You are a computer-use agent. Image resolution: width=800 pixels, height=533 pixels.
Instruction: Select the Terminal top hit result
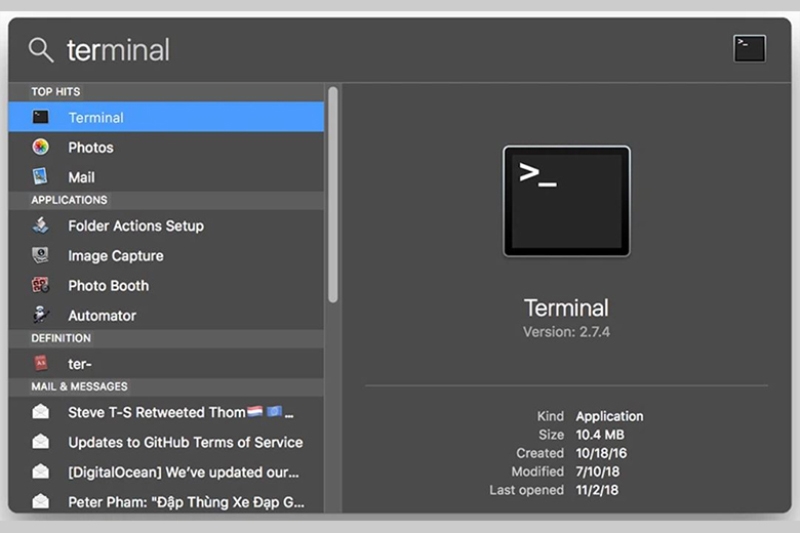coord(166,117)
